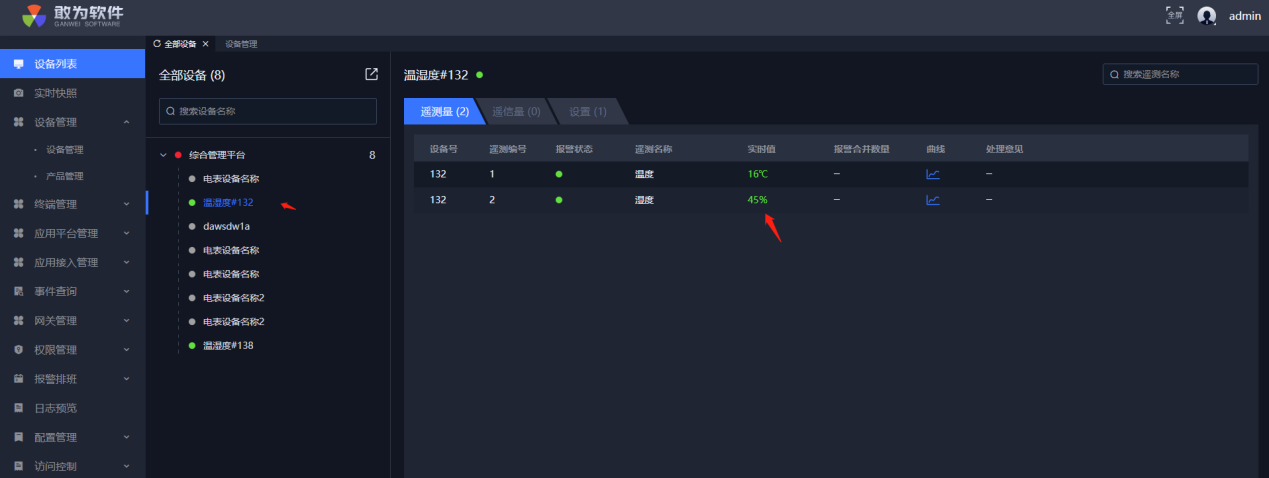Expand the 应用平台管理 sidebar group
1269x478 pixels.
[x=126, y=233]
